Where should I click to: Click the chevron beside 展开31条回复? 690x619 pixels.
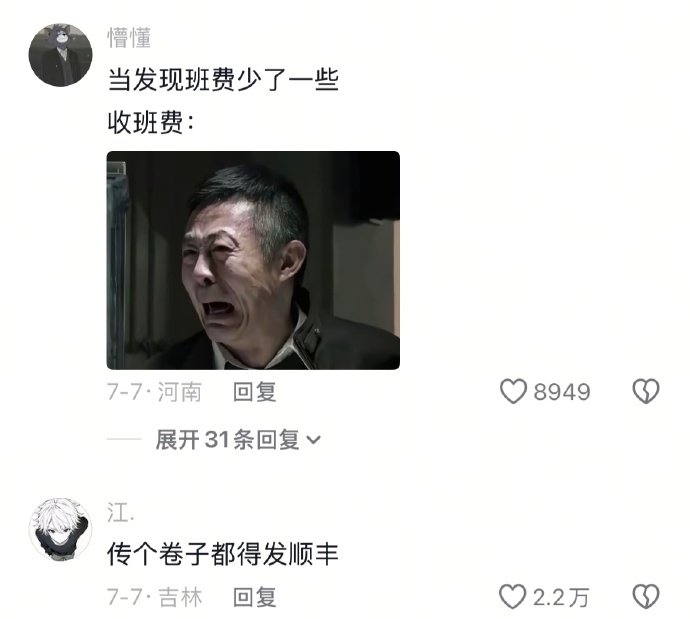(313, 440)
